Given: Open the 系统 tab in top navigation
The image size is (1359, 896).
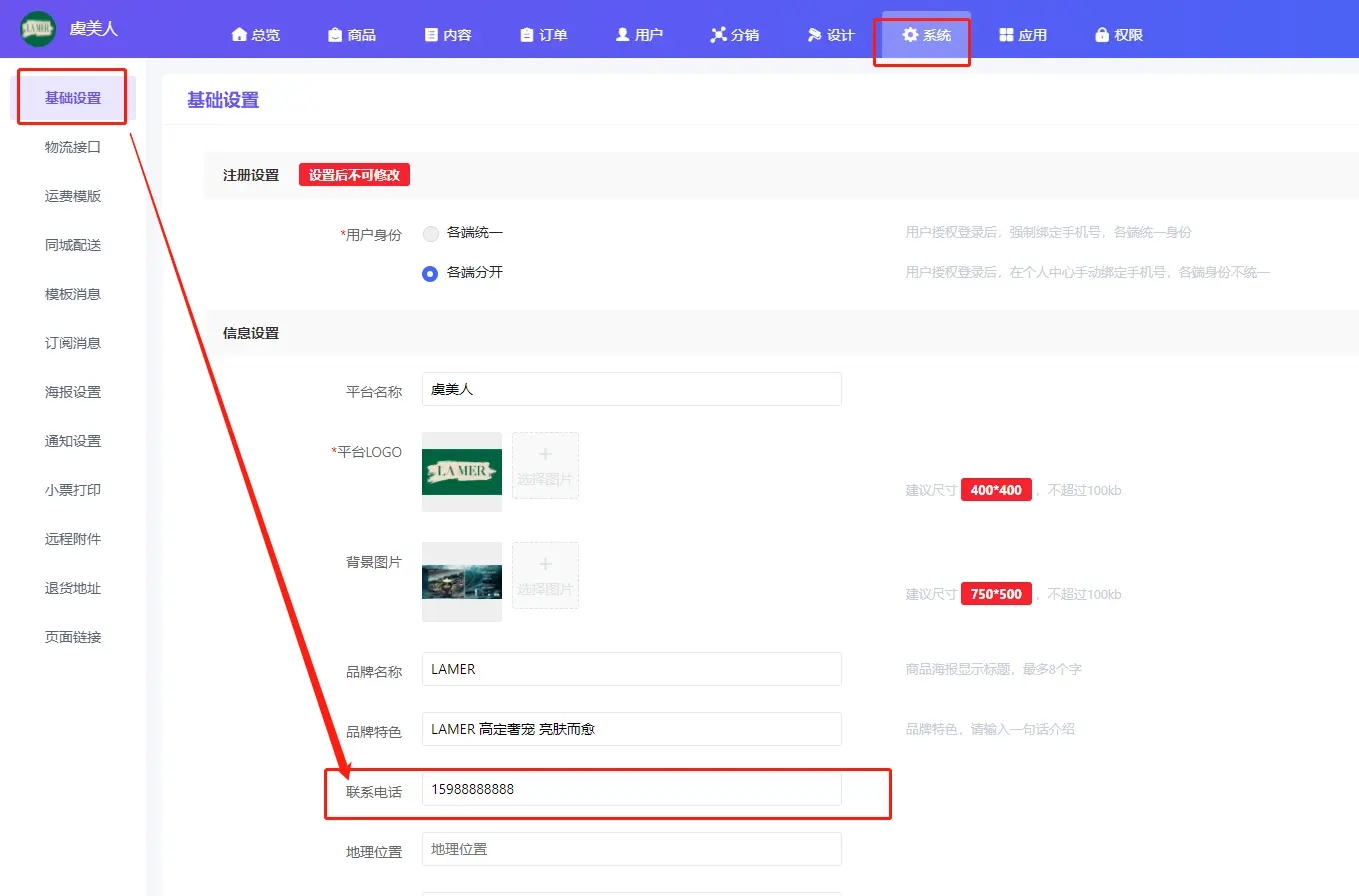Looking at the screenshot, I should coord(926,35).
